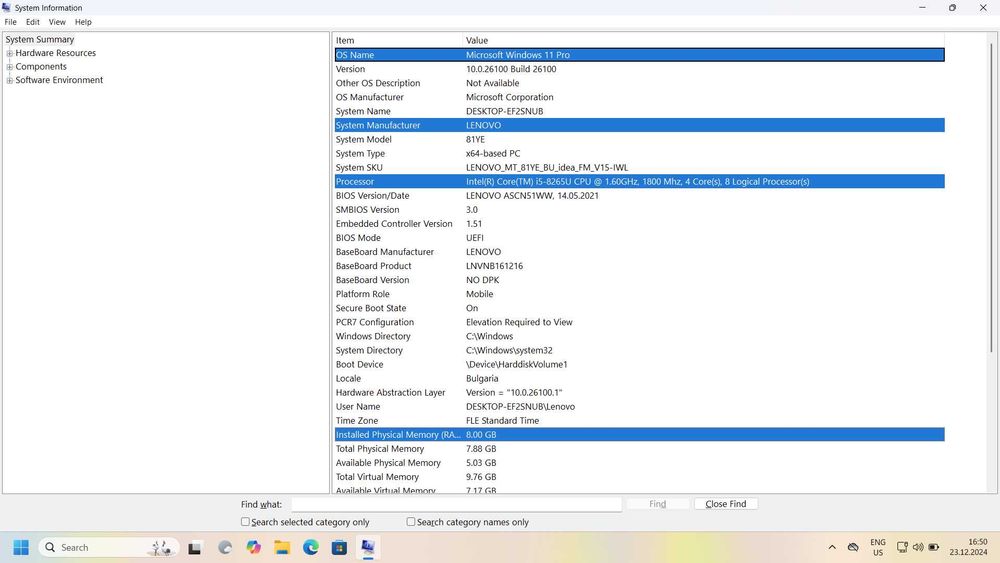Open the volume tray icon
This screenshot has width=1000, height=563.
click(918, 547)
